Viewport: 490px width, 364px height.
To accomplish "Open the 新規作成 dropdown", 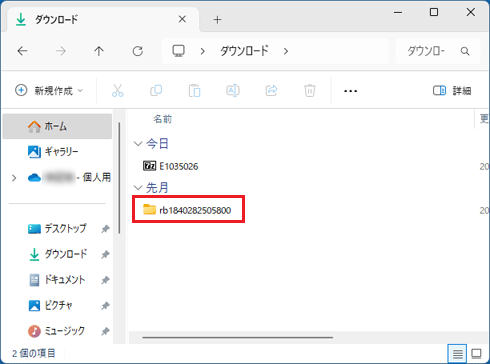I will point(49,90).
